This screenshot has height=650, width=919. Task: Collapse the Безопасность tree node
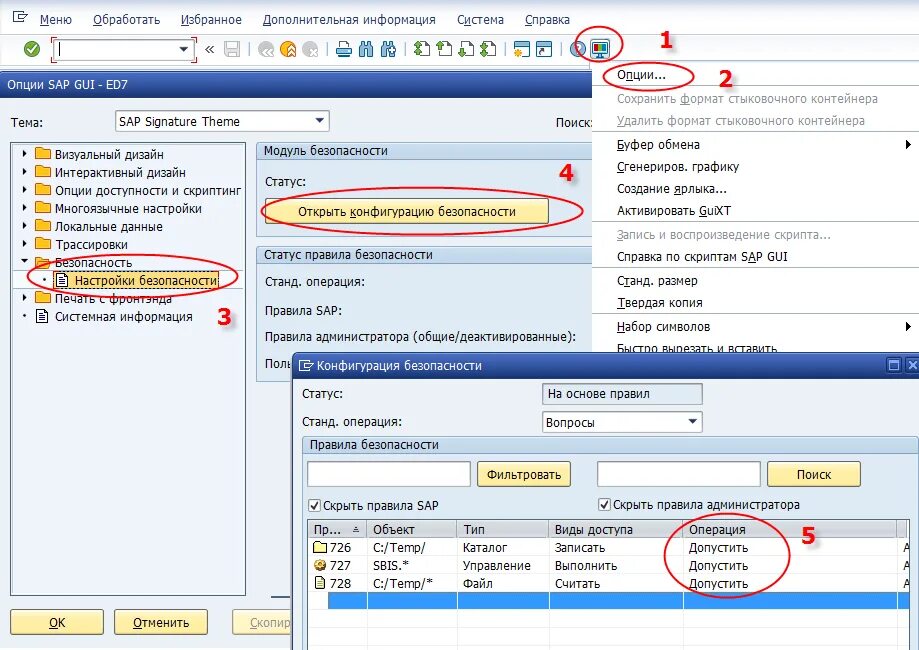24,261
